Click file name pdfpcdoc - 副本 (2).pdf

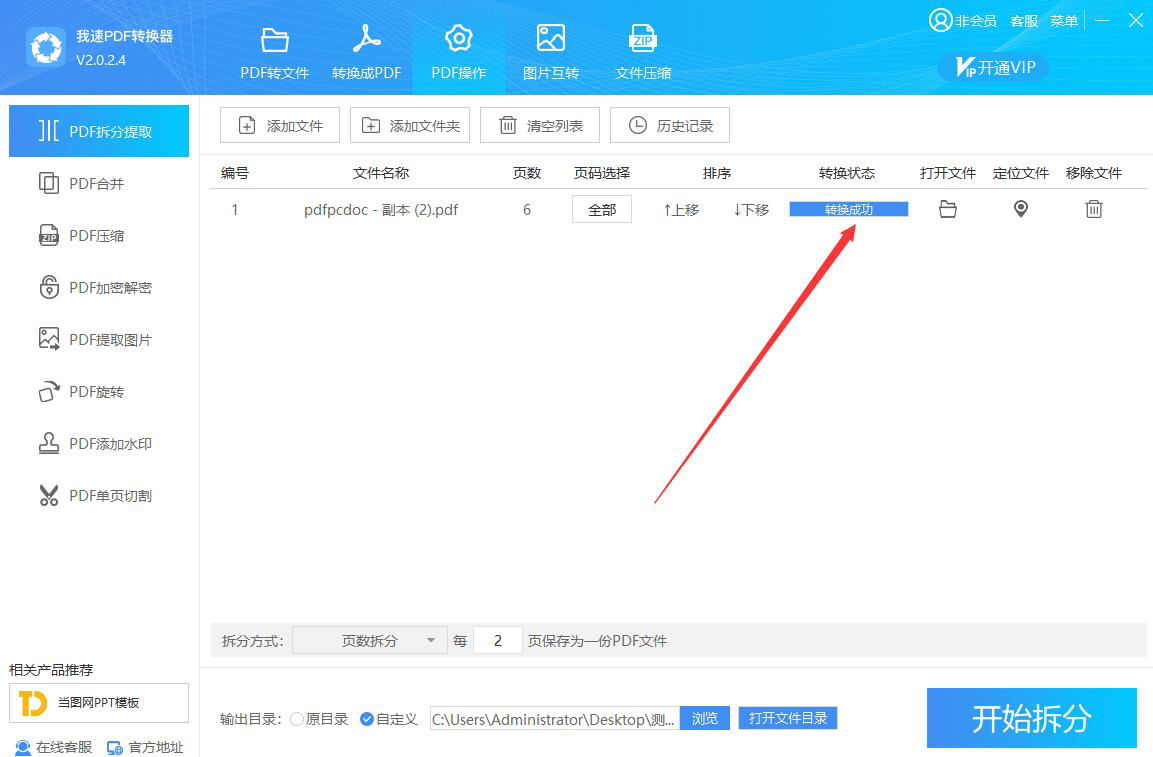381,210
